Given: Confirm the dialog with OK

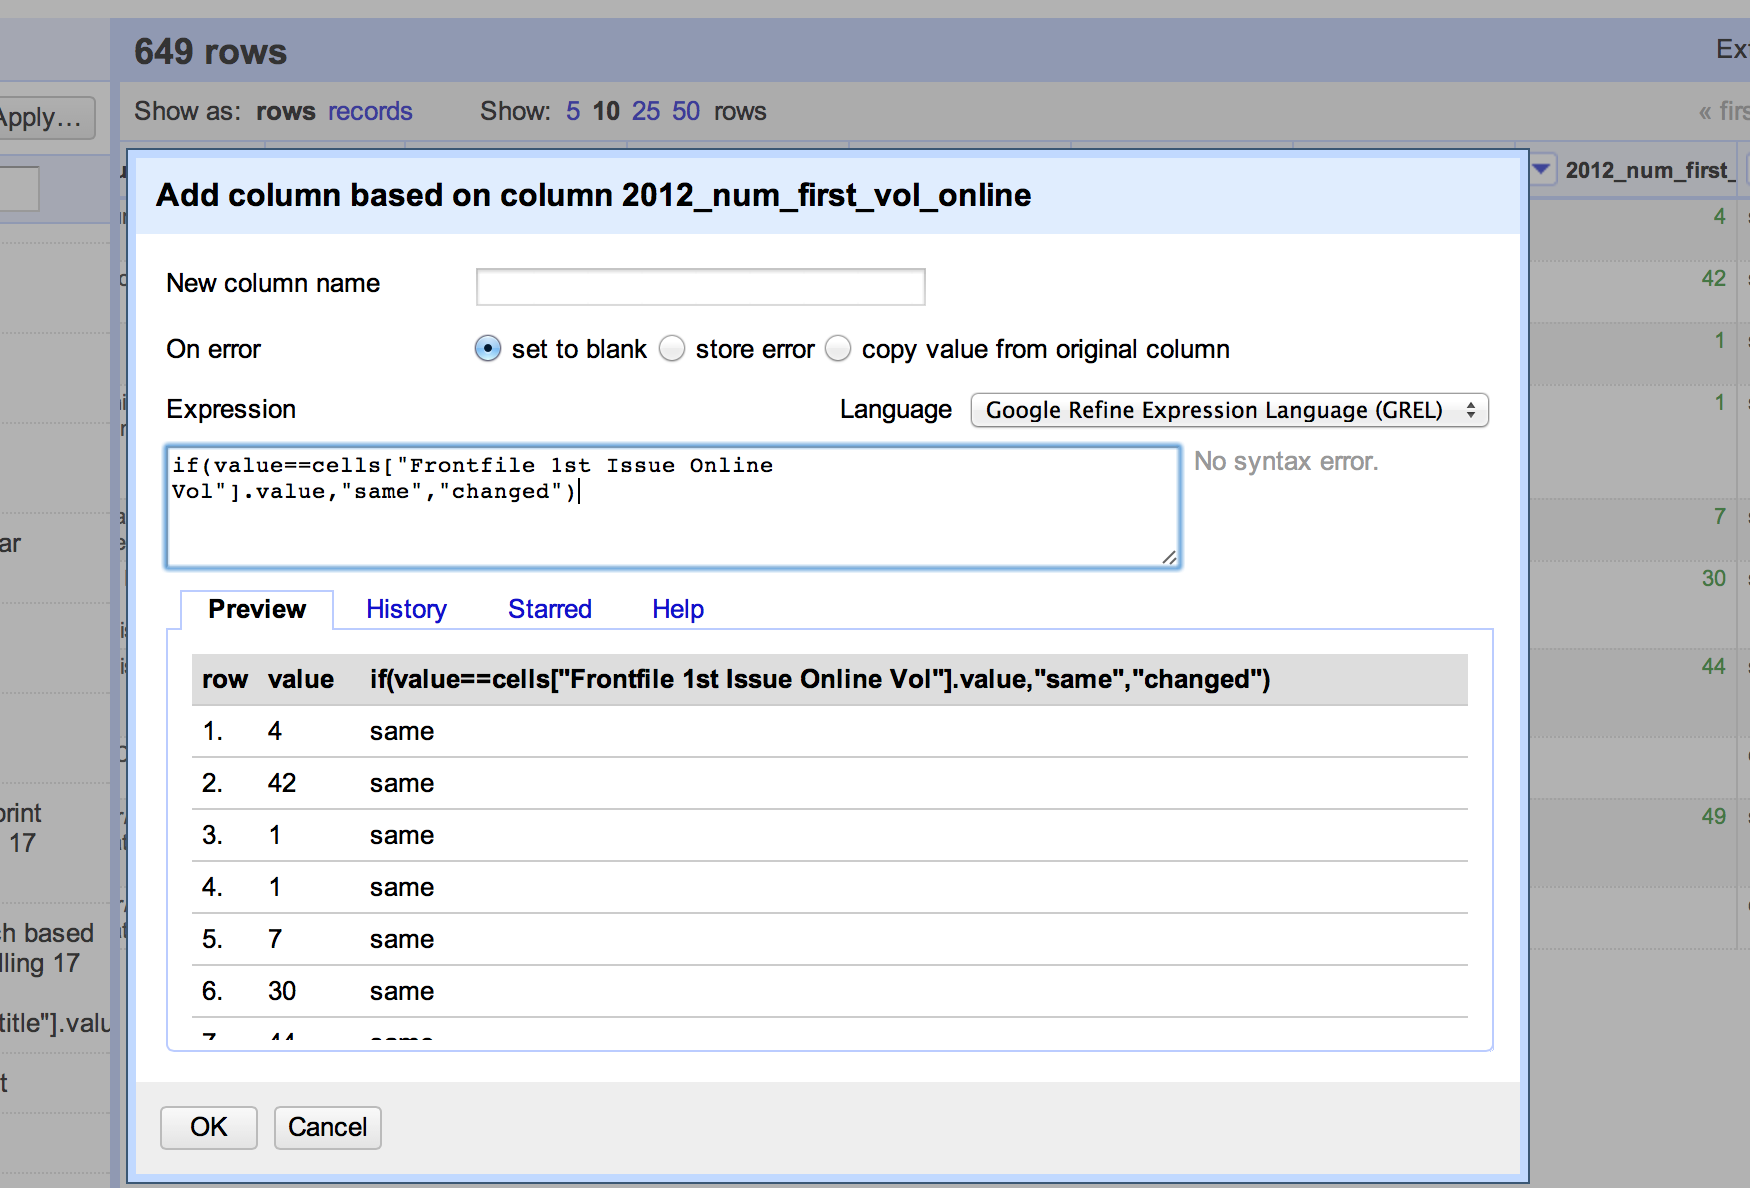Looking at the screenshot, I should [209, 1127].
